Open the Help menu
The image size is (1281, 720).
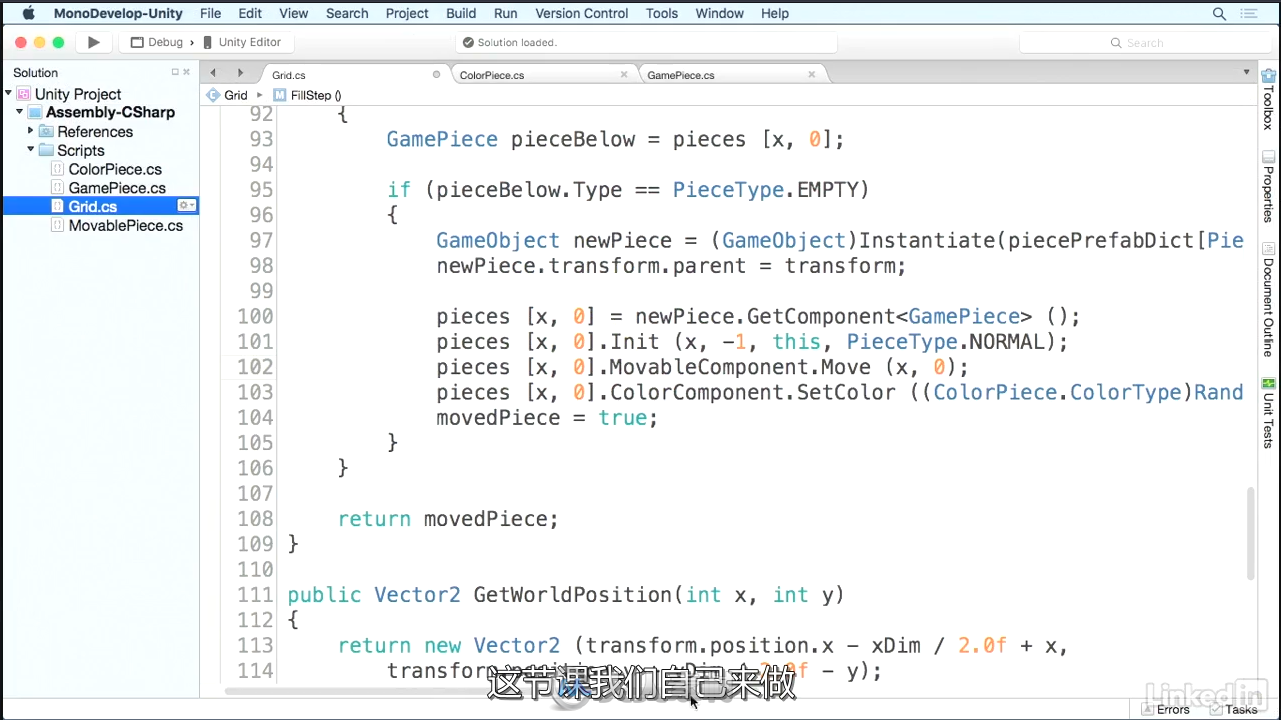click(775, 13)
